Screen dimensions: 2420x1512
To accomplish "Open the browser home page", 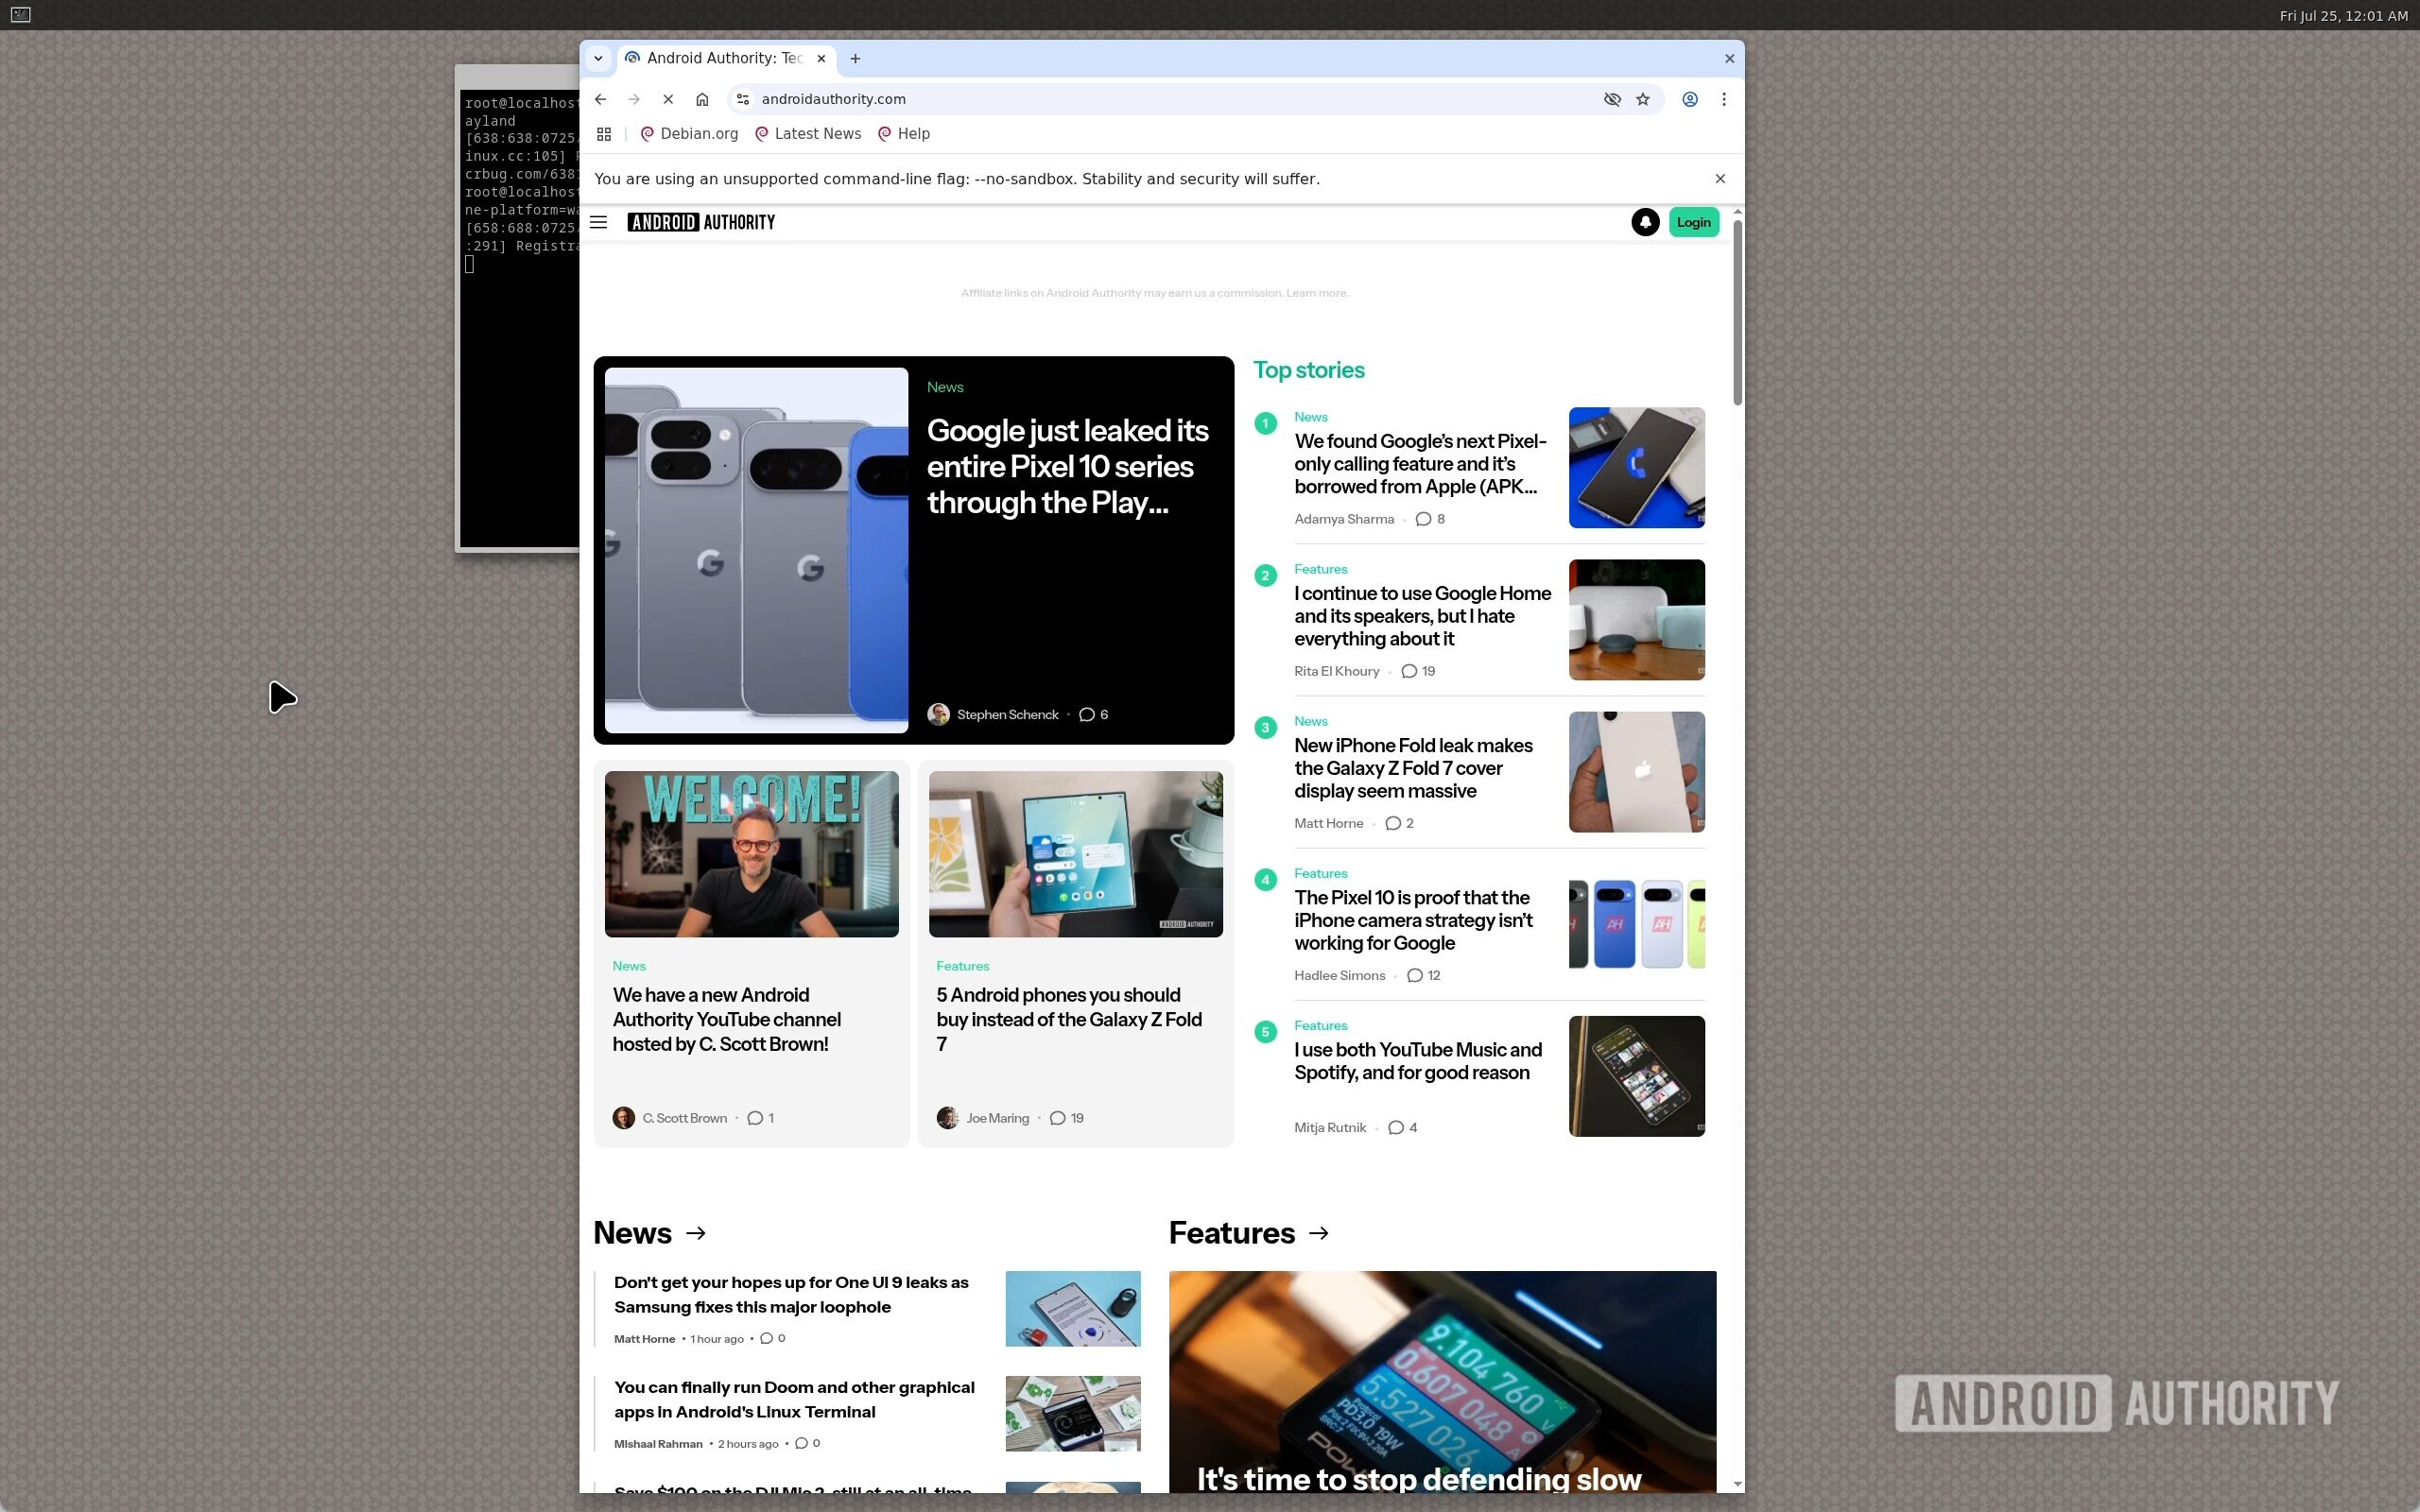I will click(x=702, y=99).
